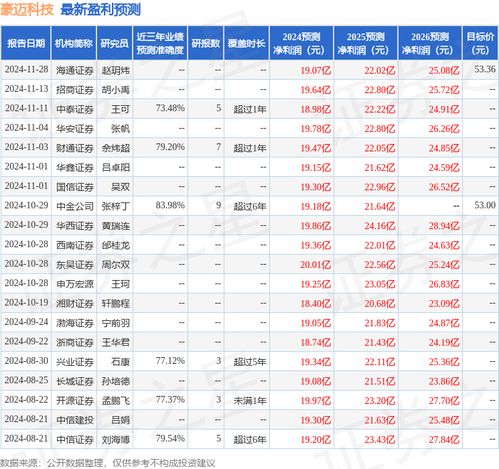Click researcher name 赵玥炜
The height and width of the screenshot is (469, 499).
point(115,70)
